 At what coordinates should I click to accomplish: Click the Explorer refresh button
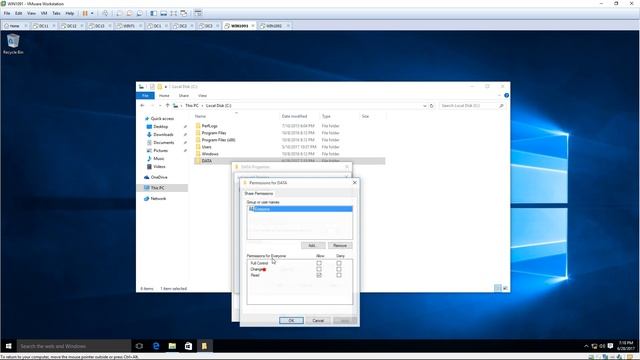(431, 106)
